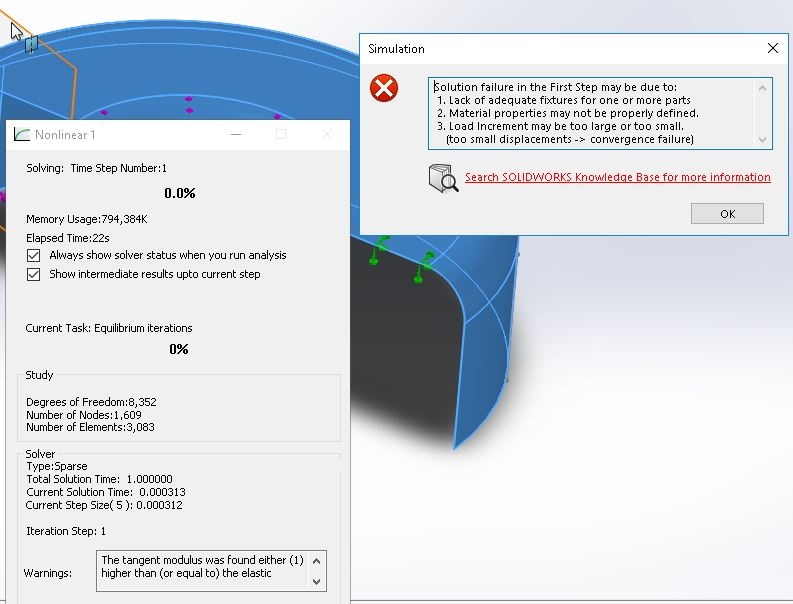Click the Nonlinear 1 window curve icon

21,134
